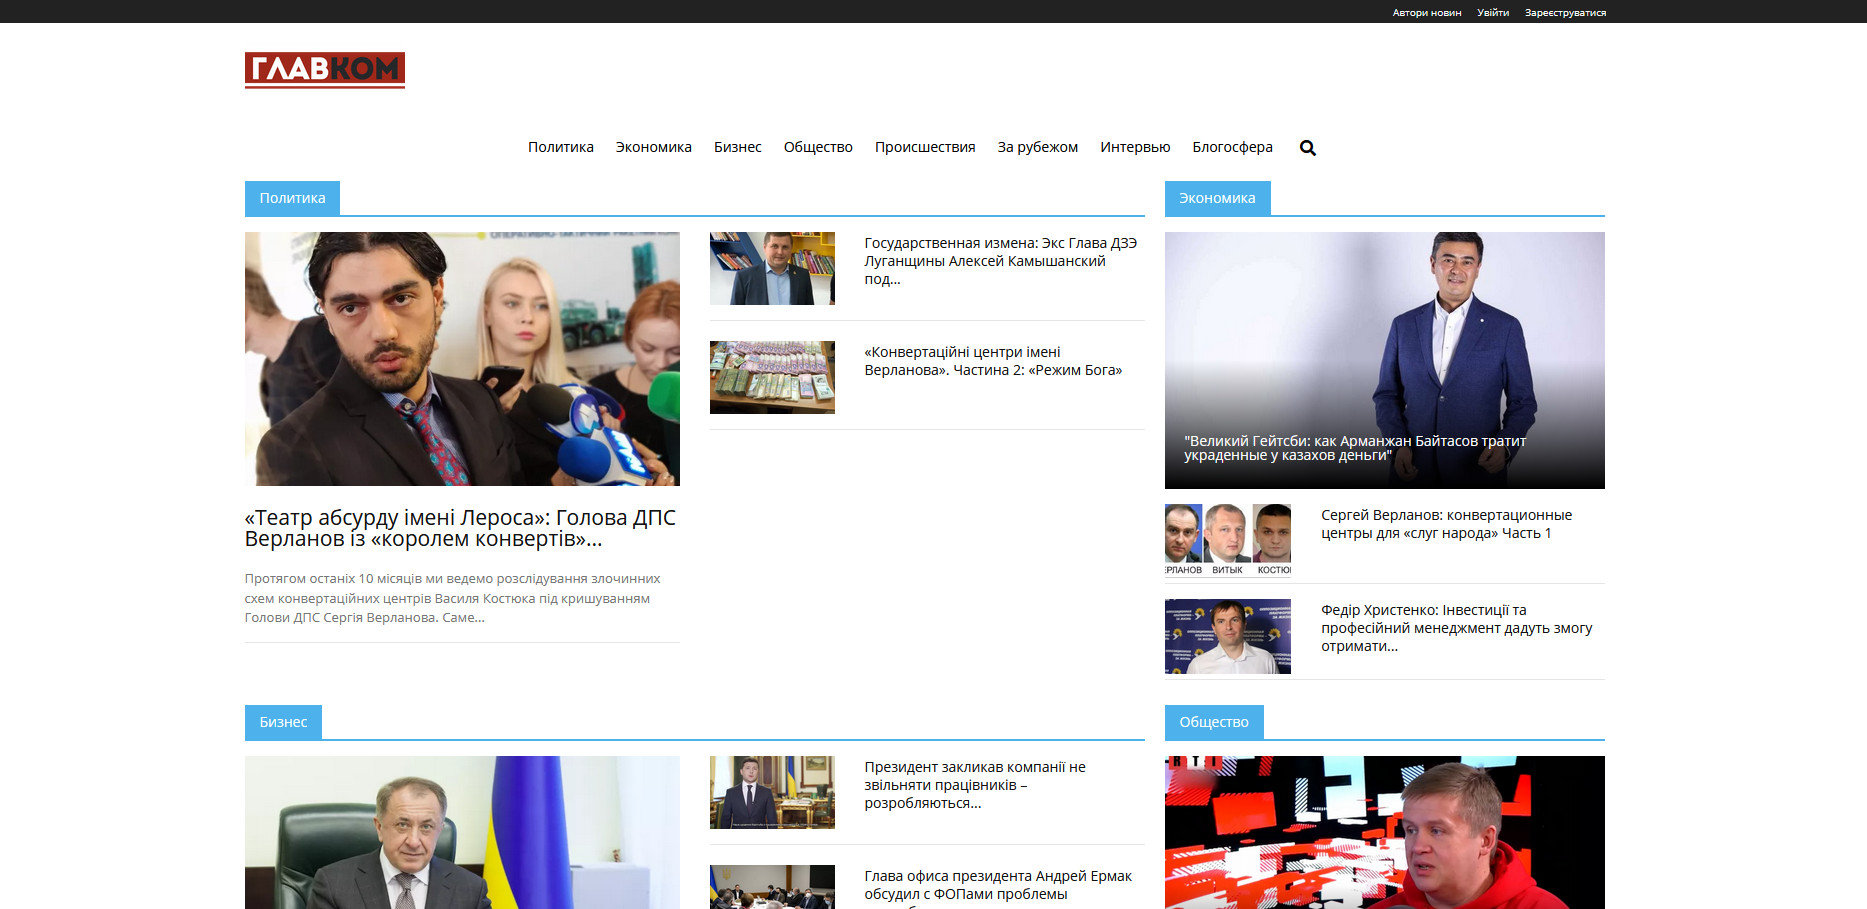Open the «Театр абсурду імені Лероса» headline
1867x909 pixels.
point(460,528)
